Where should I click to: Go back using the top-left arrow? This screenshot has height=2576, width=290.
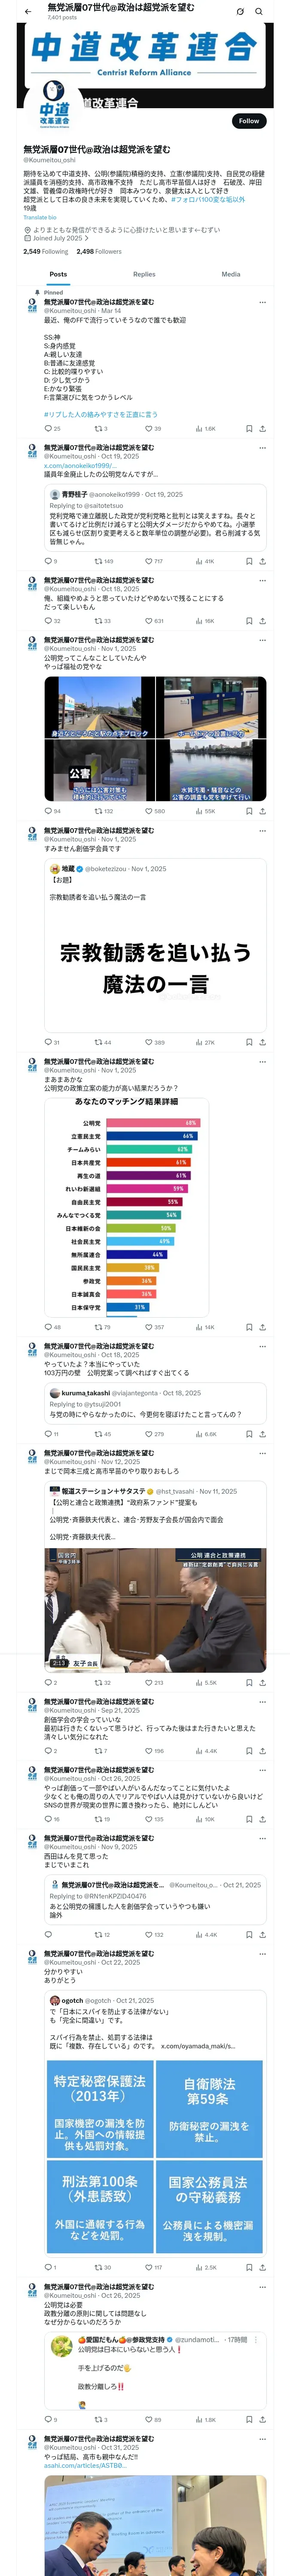28,11
